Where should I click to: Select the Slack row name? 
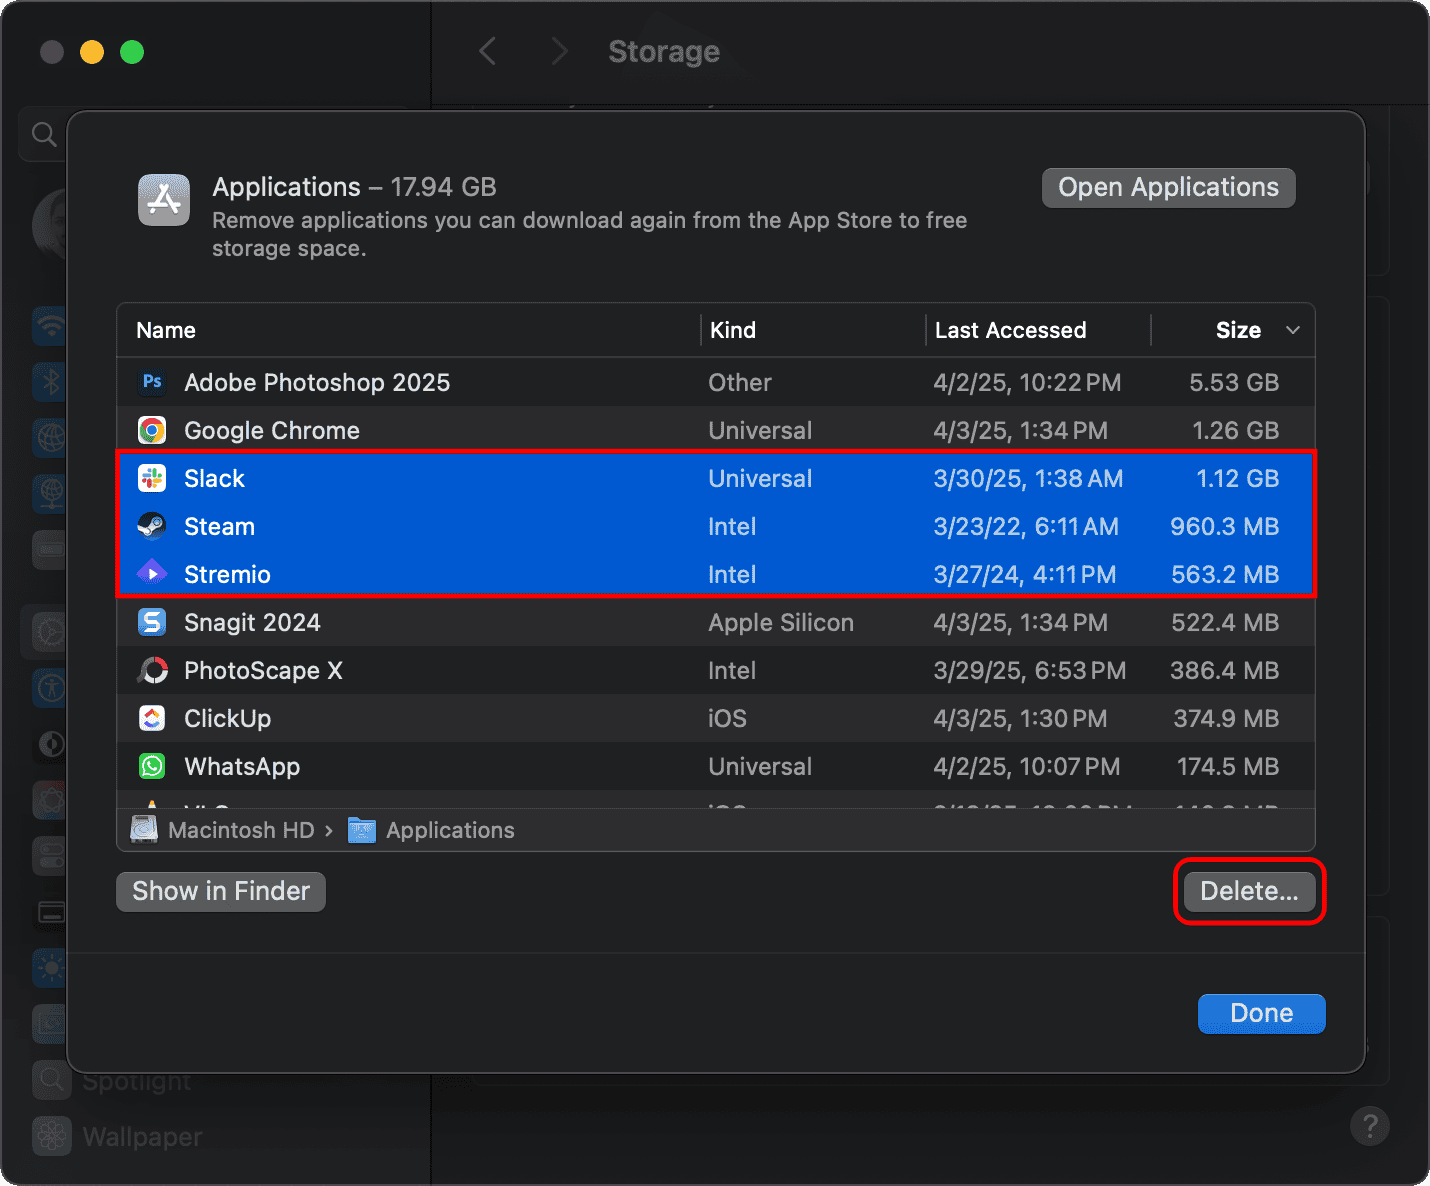pyautogui.click(x=214, y=478)
